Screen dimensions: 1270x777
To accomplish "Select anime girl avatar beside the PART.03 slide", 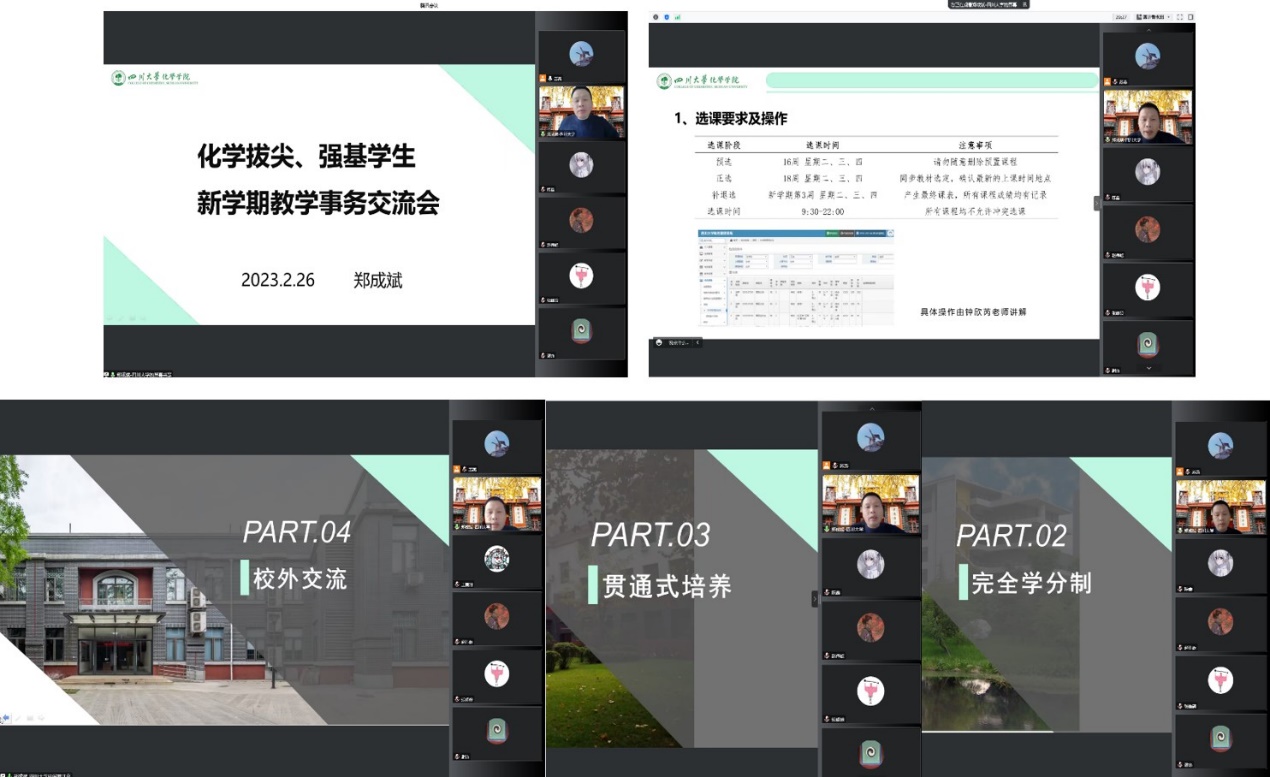I will tap(870, 565).
